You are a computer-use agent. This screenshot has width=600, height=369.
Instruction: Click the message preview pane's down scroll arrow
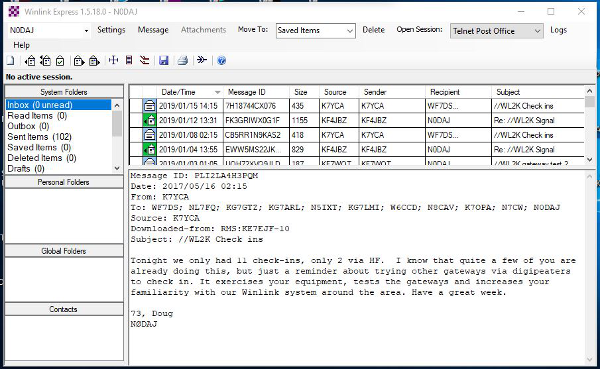pos(589,359)
